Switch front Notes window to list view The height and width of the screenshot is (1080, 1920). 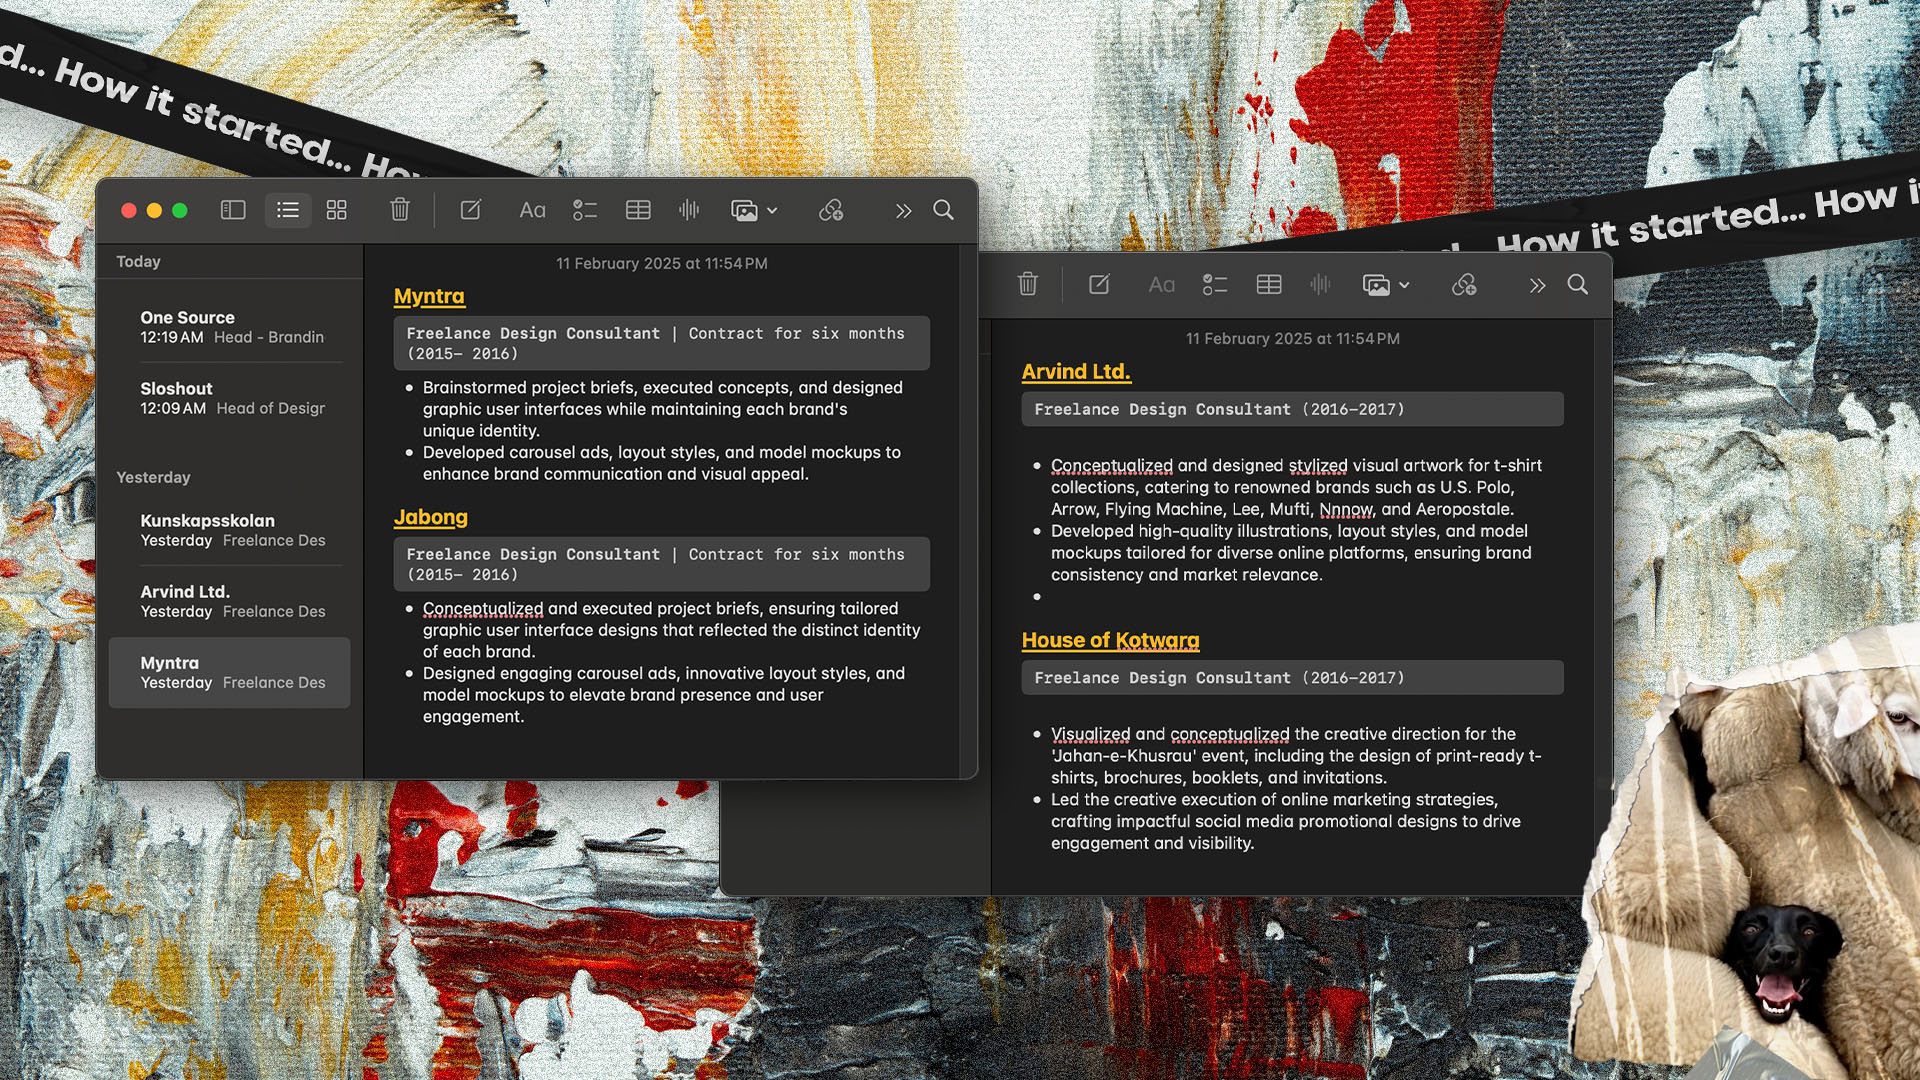click(x=288, y=210)
